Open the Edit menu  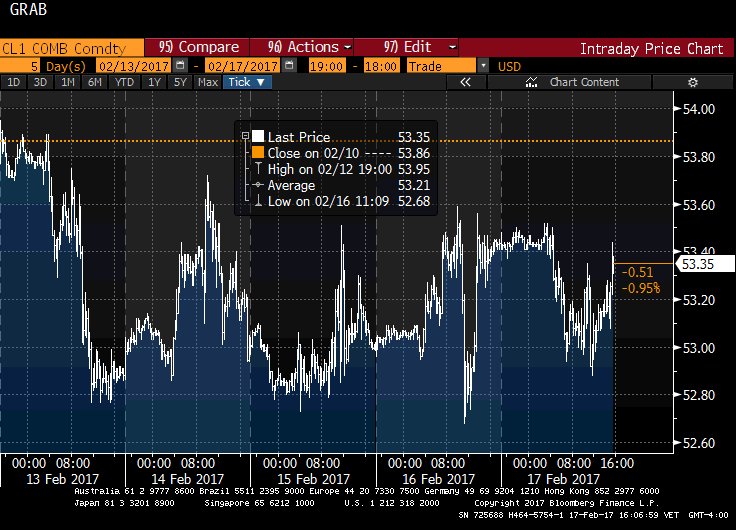tap(420, 47)
